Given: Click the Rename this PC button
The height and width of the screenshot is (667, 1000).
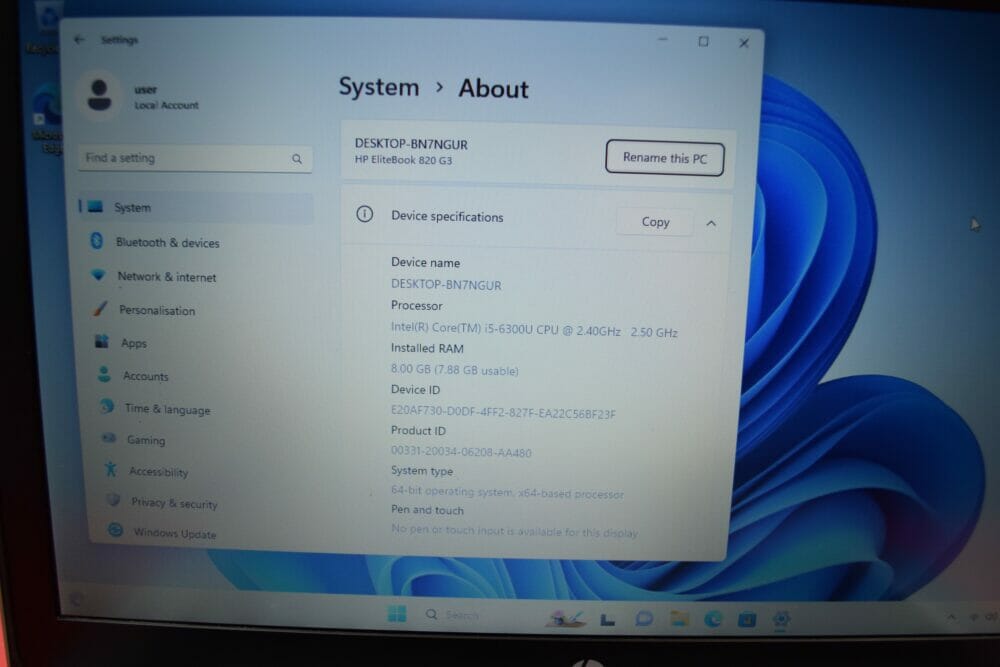Looking at the screenshot, I should 665,158.
